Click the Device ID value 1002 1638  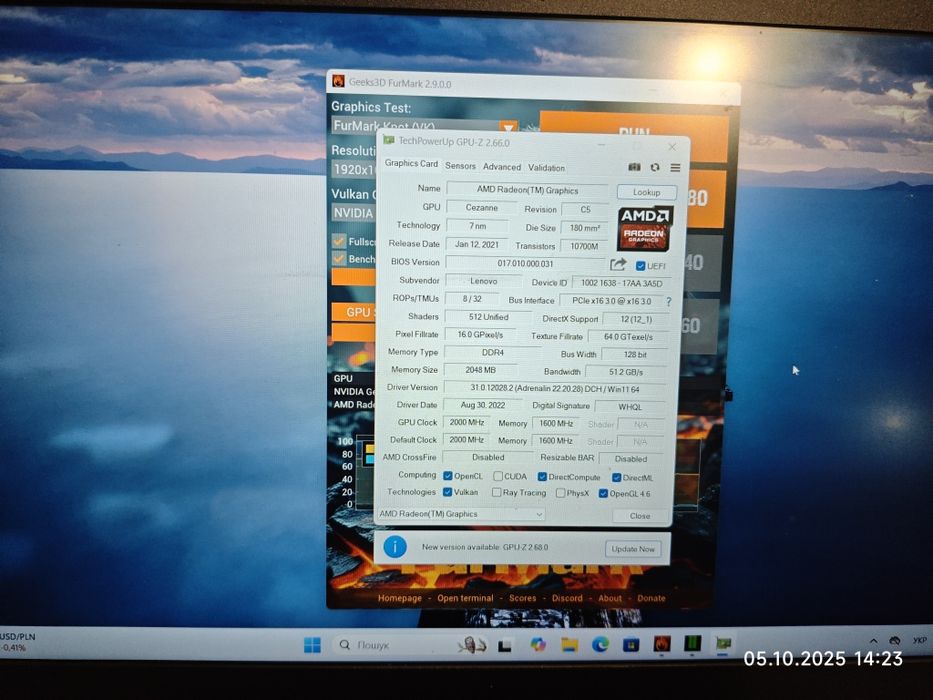[621, 283]
